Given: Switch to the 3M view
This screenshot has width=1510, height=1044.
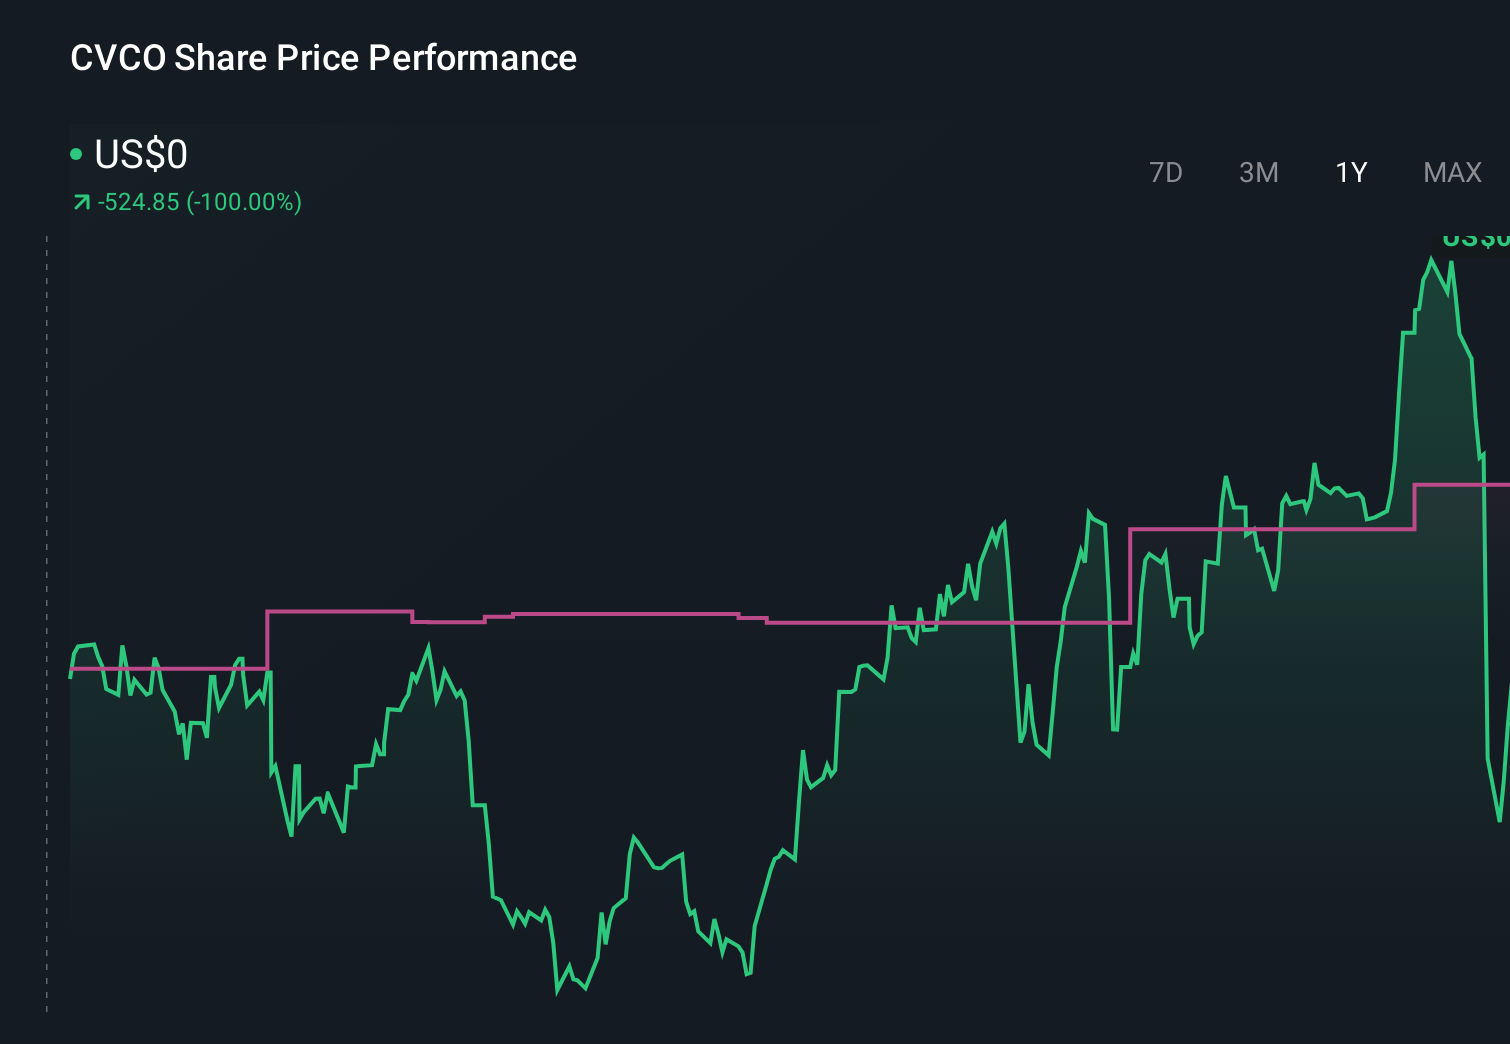Looking at the screenshot, I should (x=1258, y=172).
